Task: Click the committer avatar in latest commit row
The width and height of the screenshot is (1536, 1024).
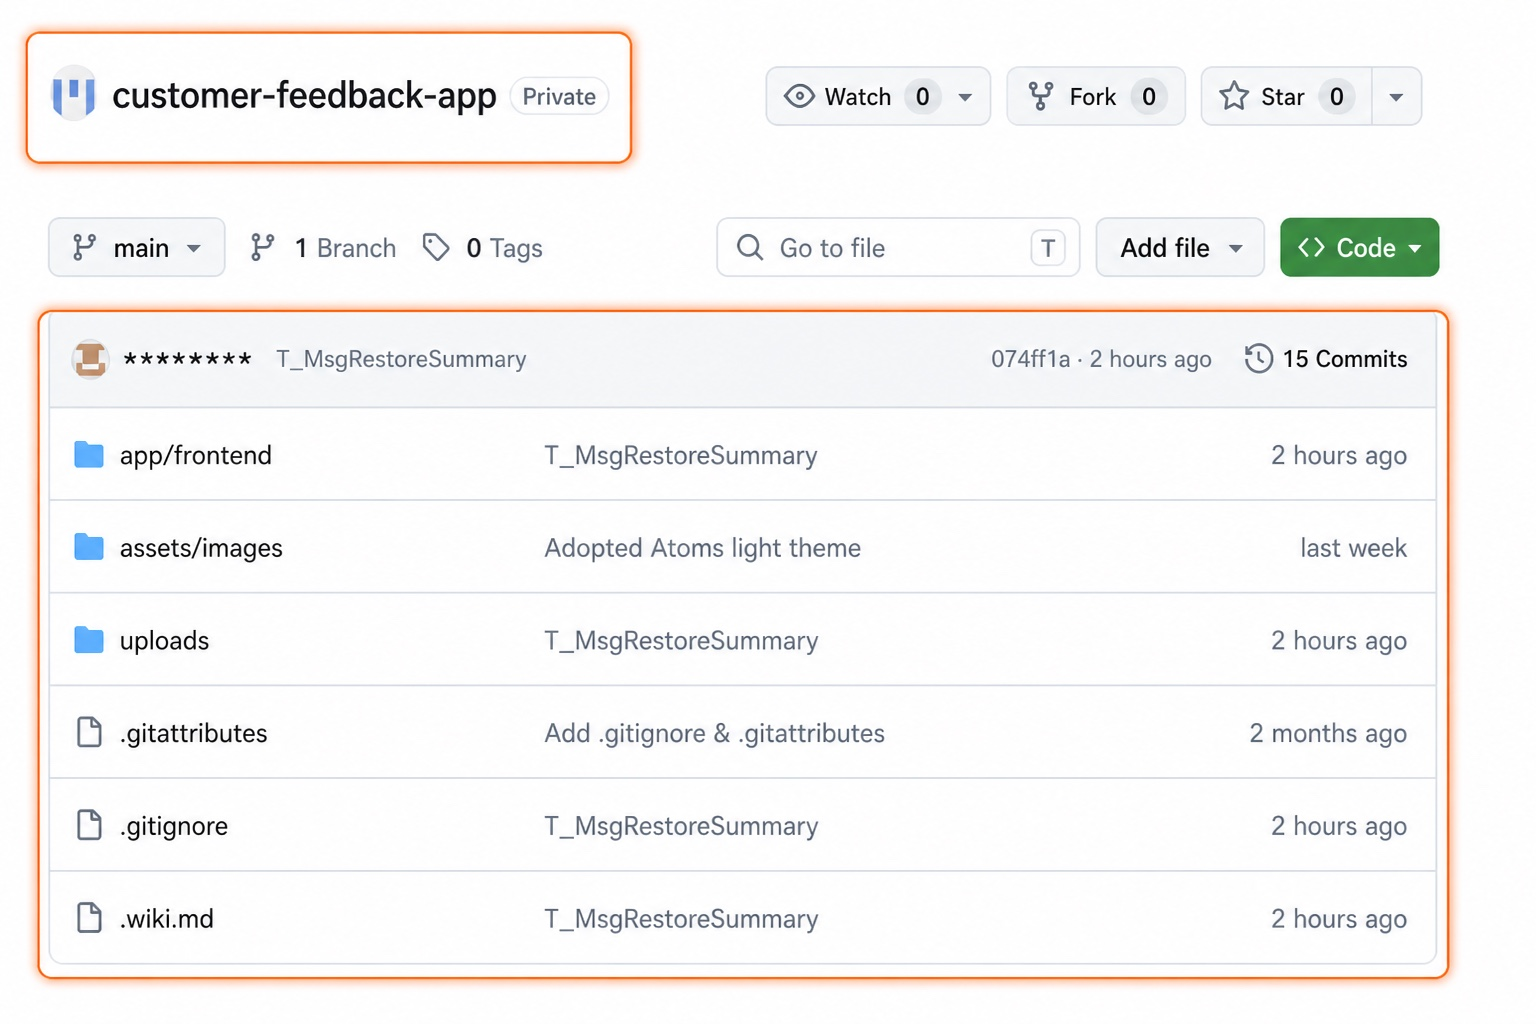Action: tap(90, 359)
